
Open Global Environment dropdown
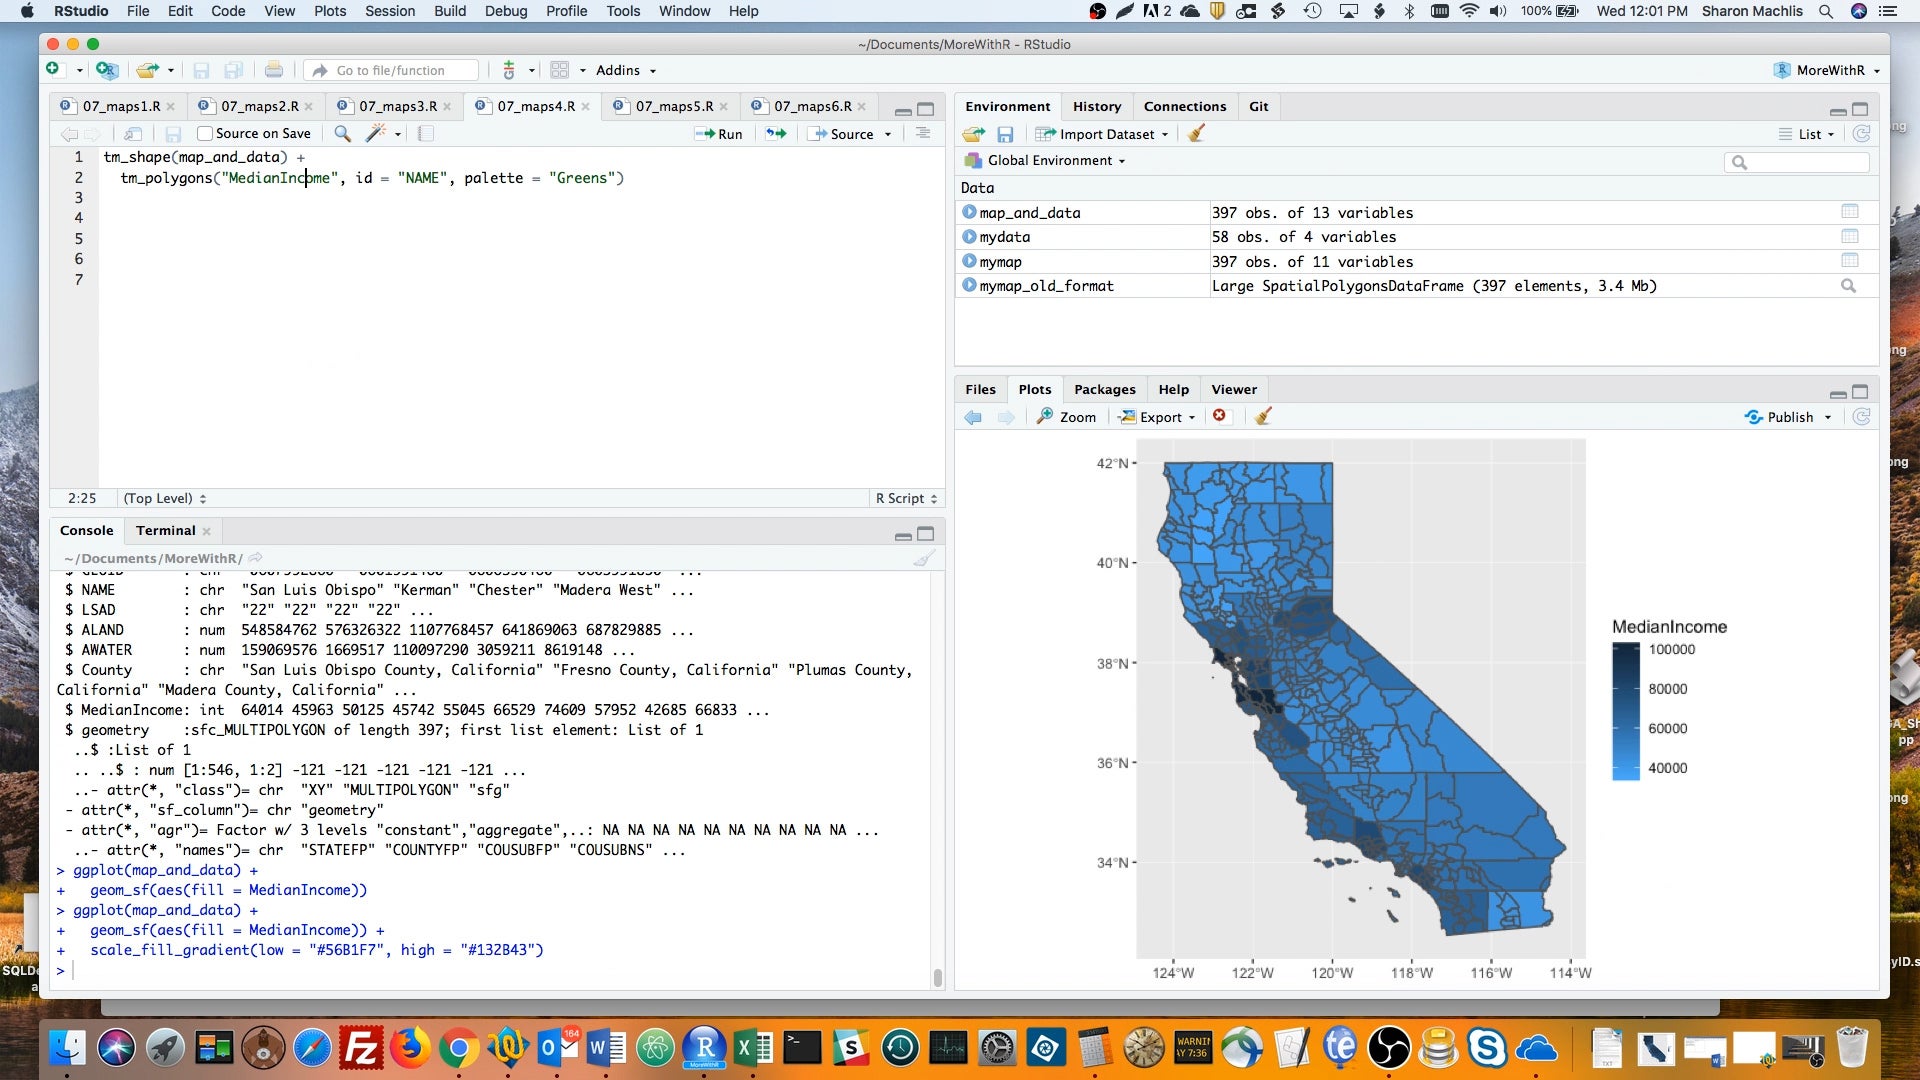tap(1045, 160)
